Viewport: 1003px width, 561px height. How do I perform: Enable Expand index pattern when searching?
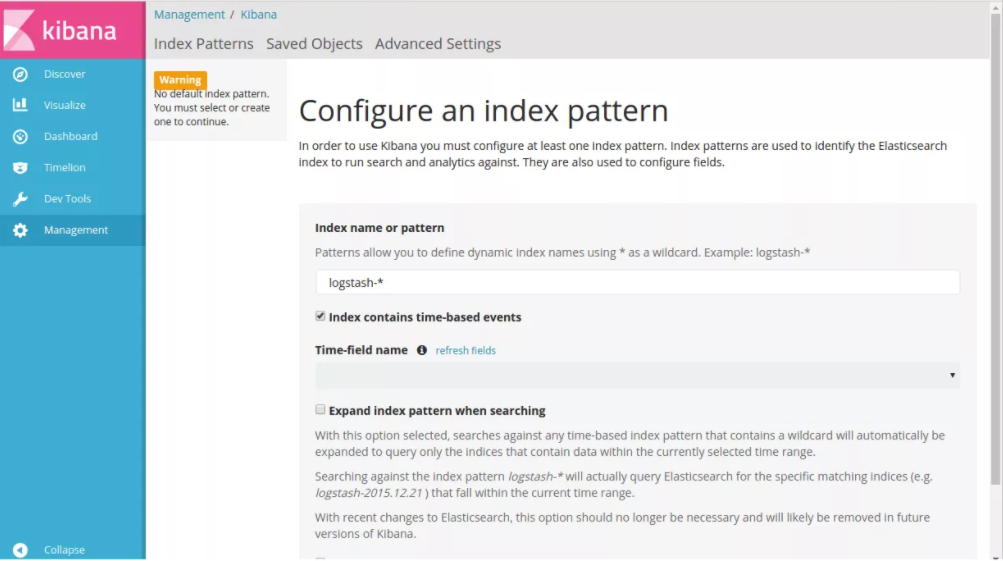point(320,410)
